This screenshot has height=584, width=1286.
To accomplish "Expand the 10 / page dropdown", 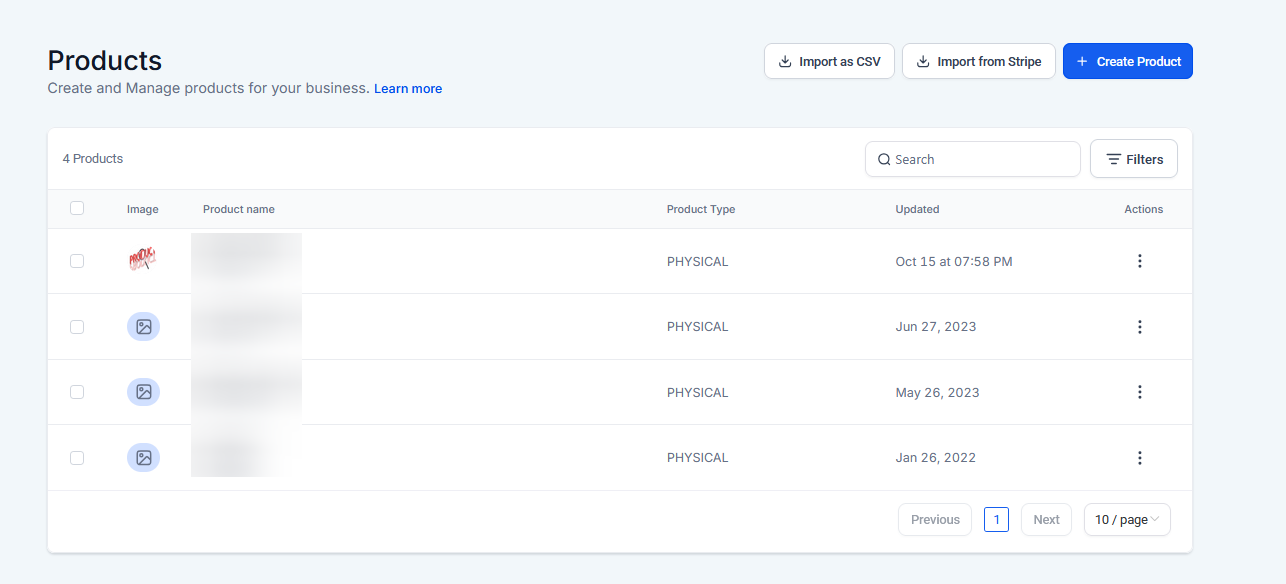I will (1127, 520).
